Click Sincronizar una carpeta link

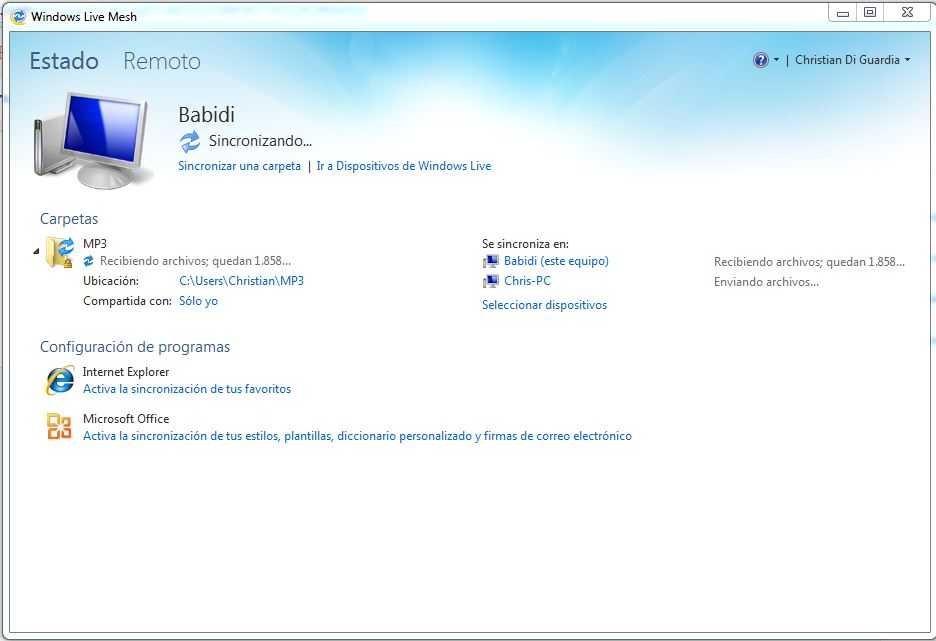(239, 166)
